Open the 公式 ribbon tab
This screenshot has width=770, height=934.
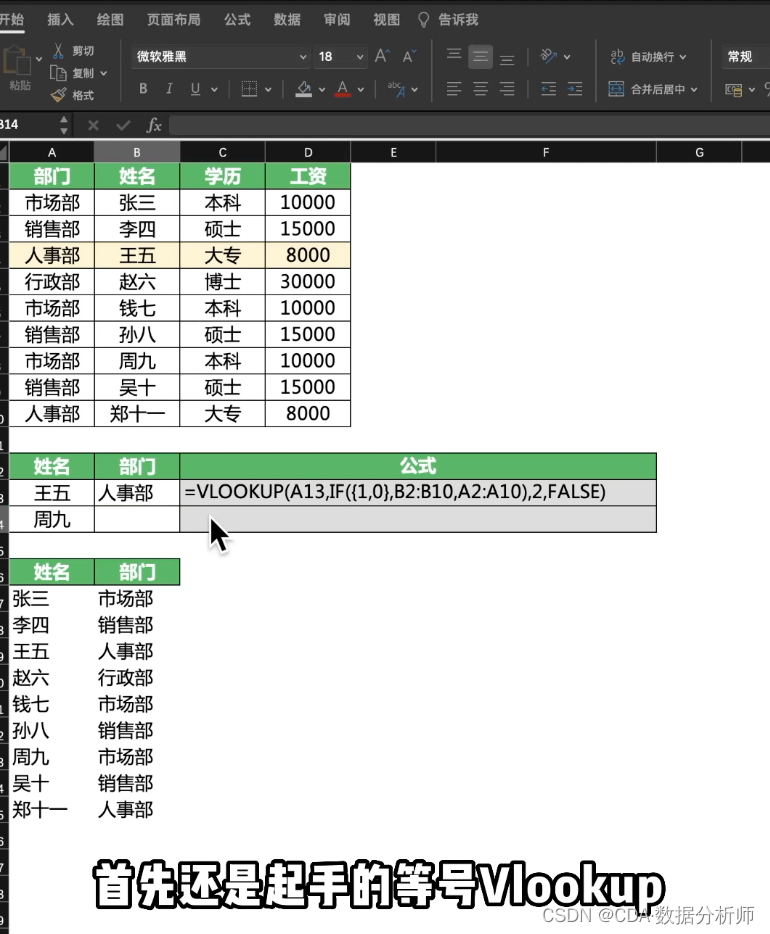(237, 20)
